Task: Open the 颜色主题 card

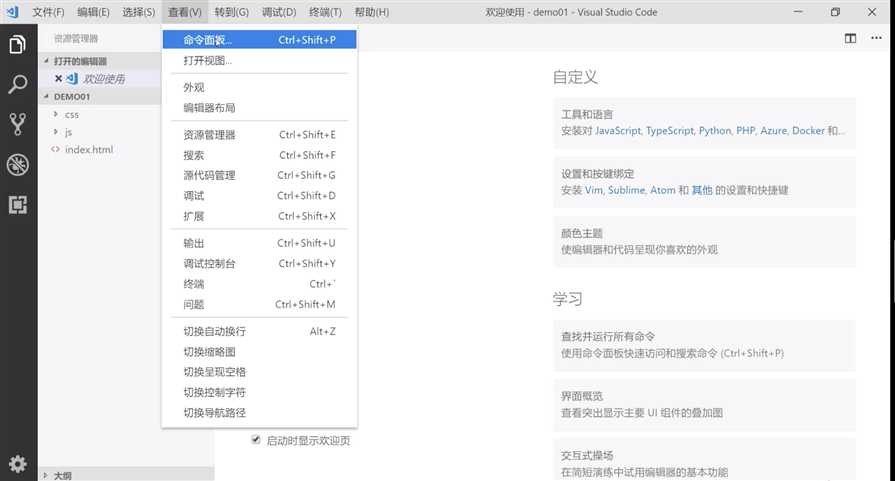Action: coord(704,241)
